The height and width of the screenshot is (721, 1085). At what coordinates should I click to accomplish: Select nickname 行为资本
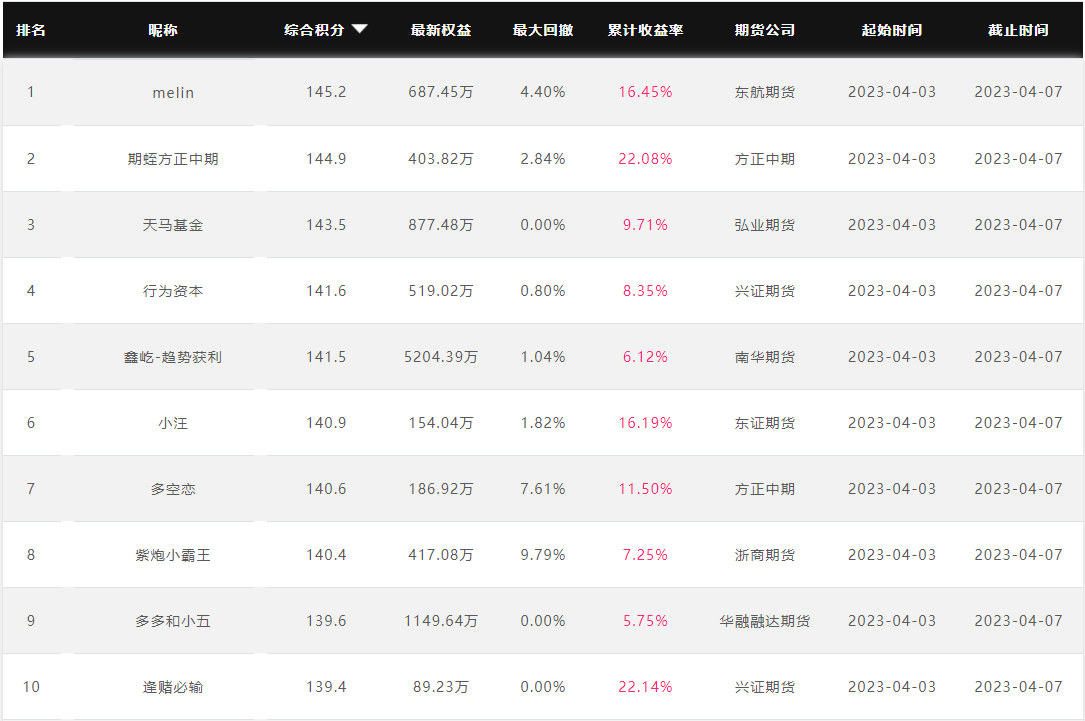tap(173, 291)
